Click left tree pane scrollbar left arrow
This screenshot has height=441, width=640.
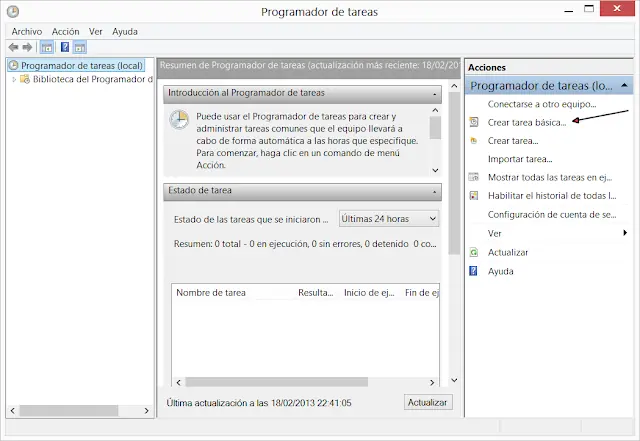(x=13, y=410)
